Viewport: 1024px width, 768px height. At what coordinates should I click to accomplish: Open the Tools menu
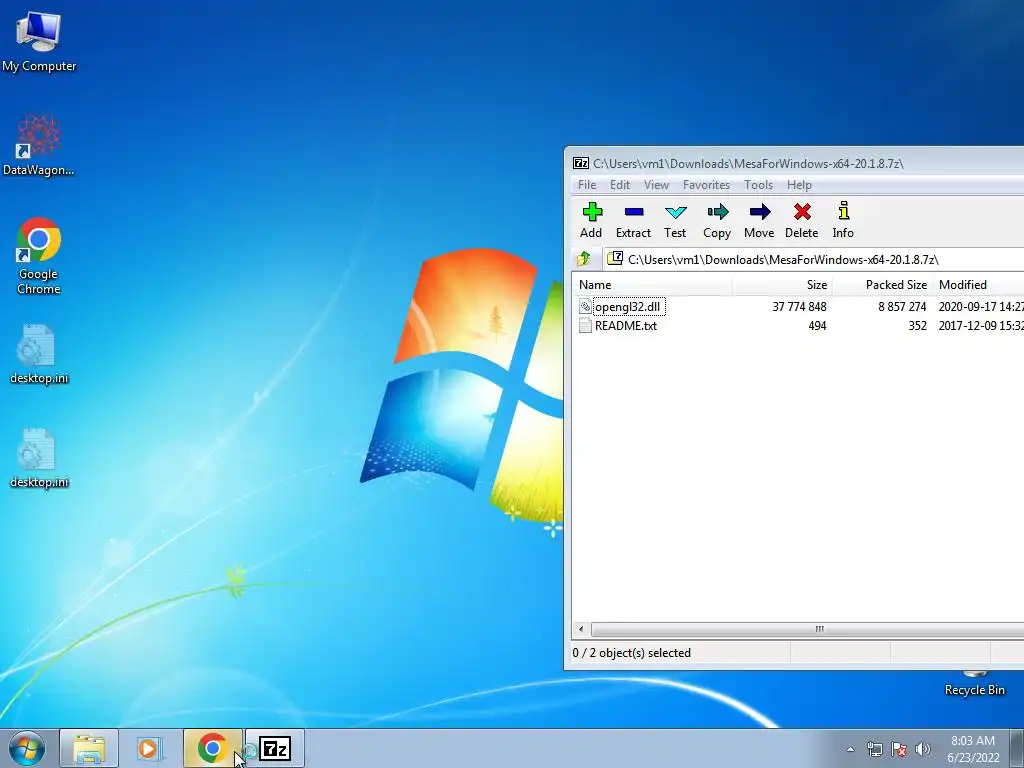[758, 185]
